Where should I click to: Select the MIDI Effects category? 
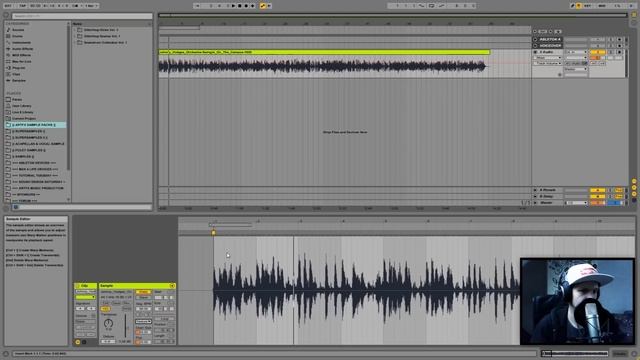[x=22, y=55]
